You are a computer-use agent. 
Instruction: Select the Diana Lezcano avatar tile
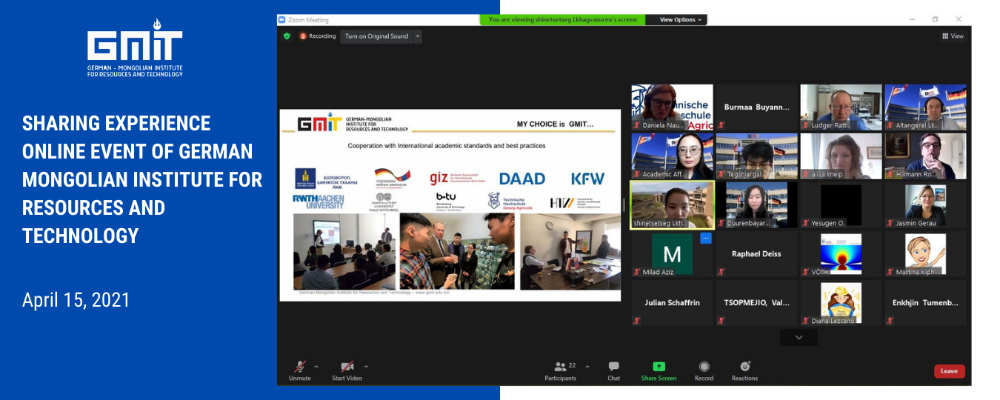(x=841, y=302)
